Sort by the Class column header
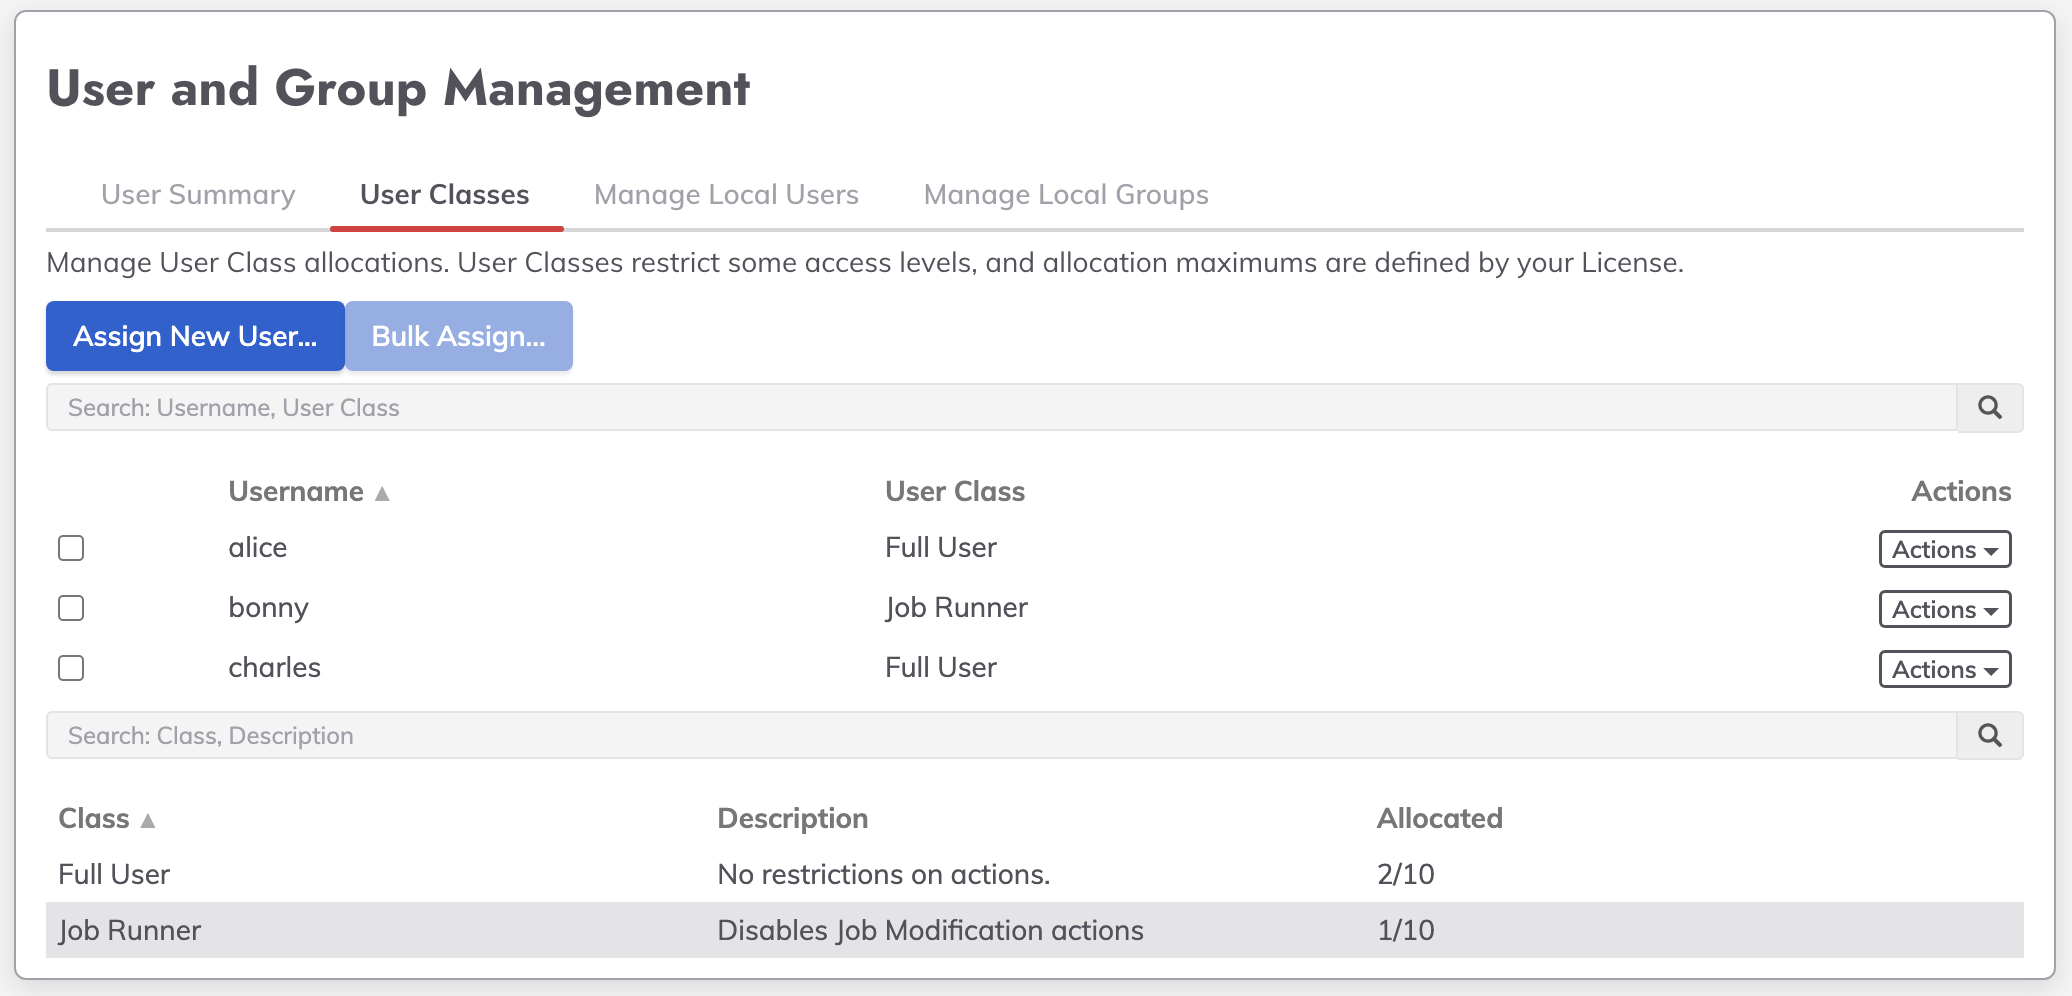2072x996 pixels. [94, 819]
